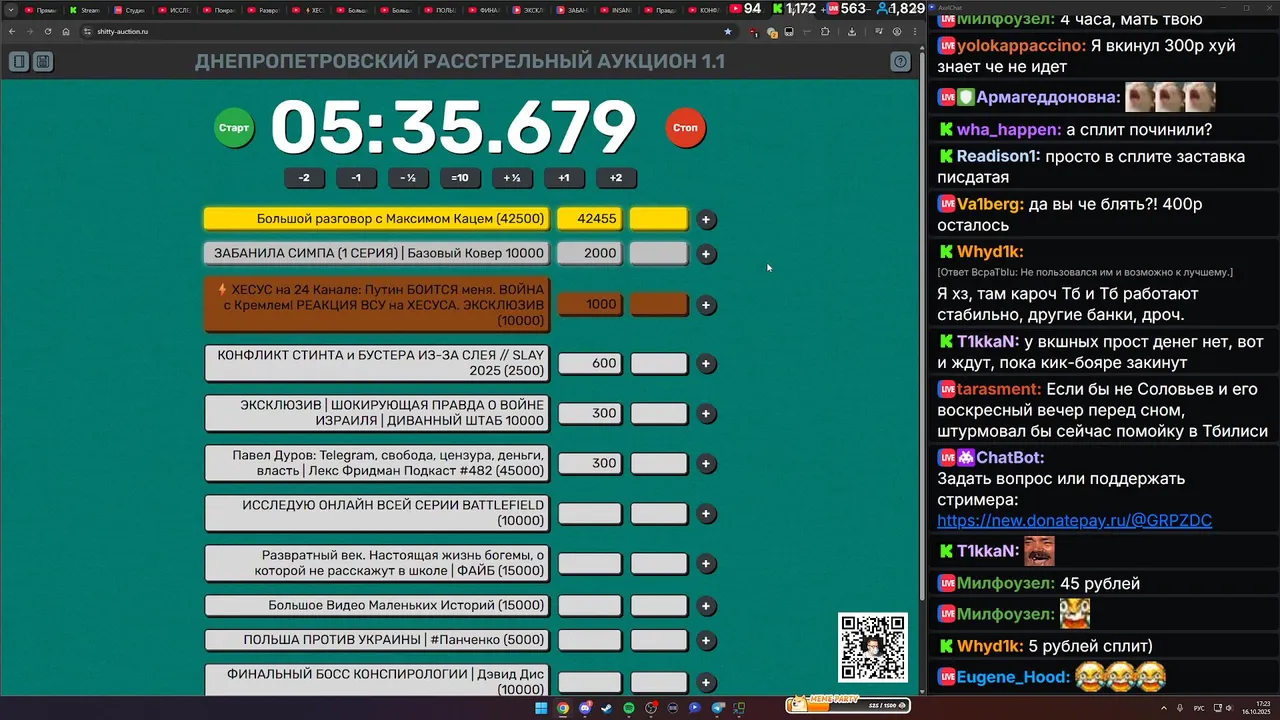Click the panel layout icon in auction header
The width and height of the screenshot is (1280, 720).
tap(19, 62)
